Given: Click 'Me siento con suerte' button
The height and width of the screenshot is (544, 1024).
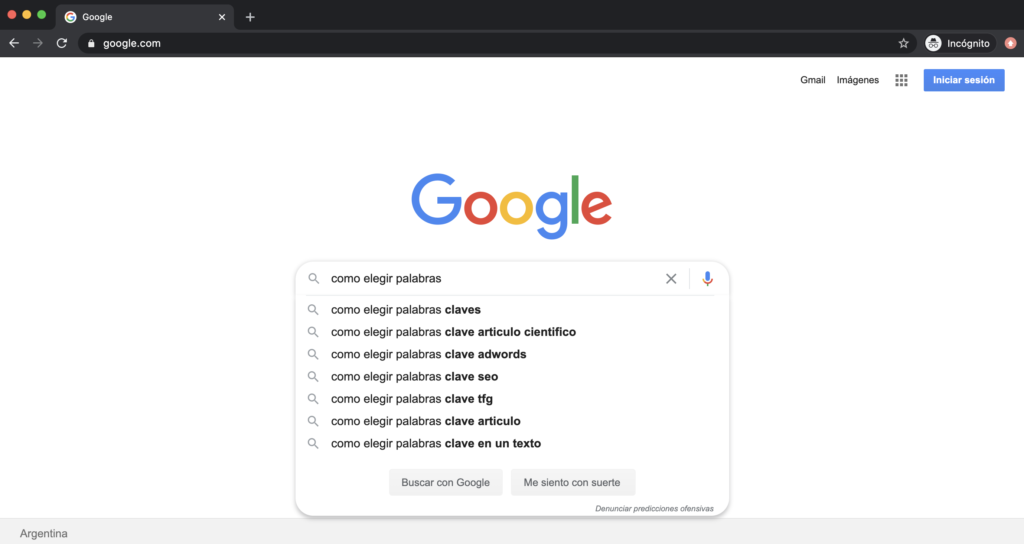Looking at the screenshot, I should point(572,482).
